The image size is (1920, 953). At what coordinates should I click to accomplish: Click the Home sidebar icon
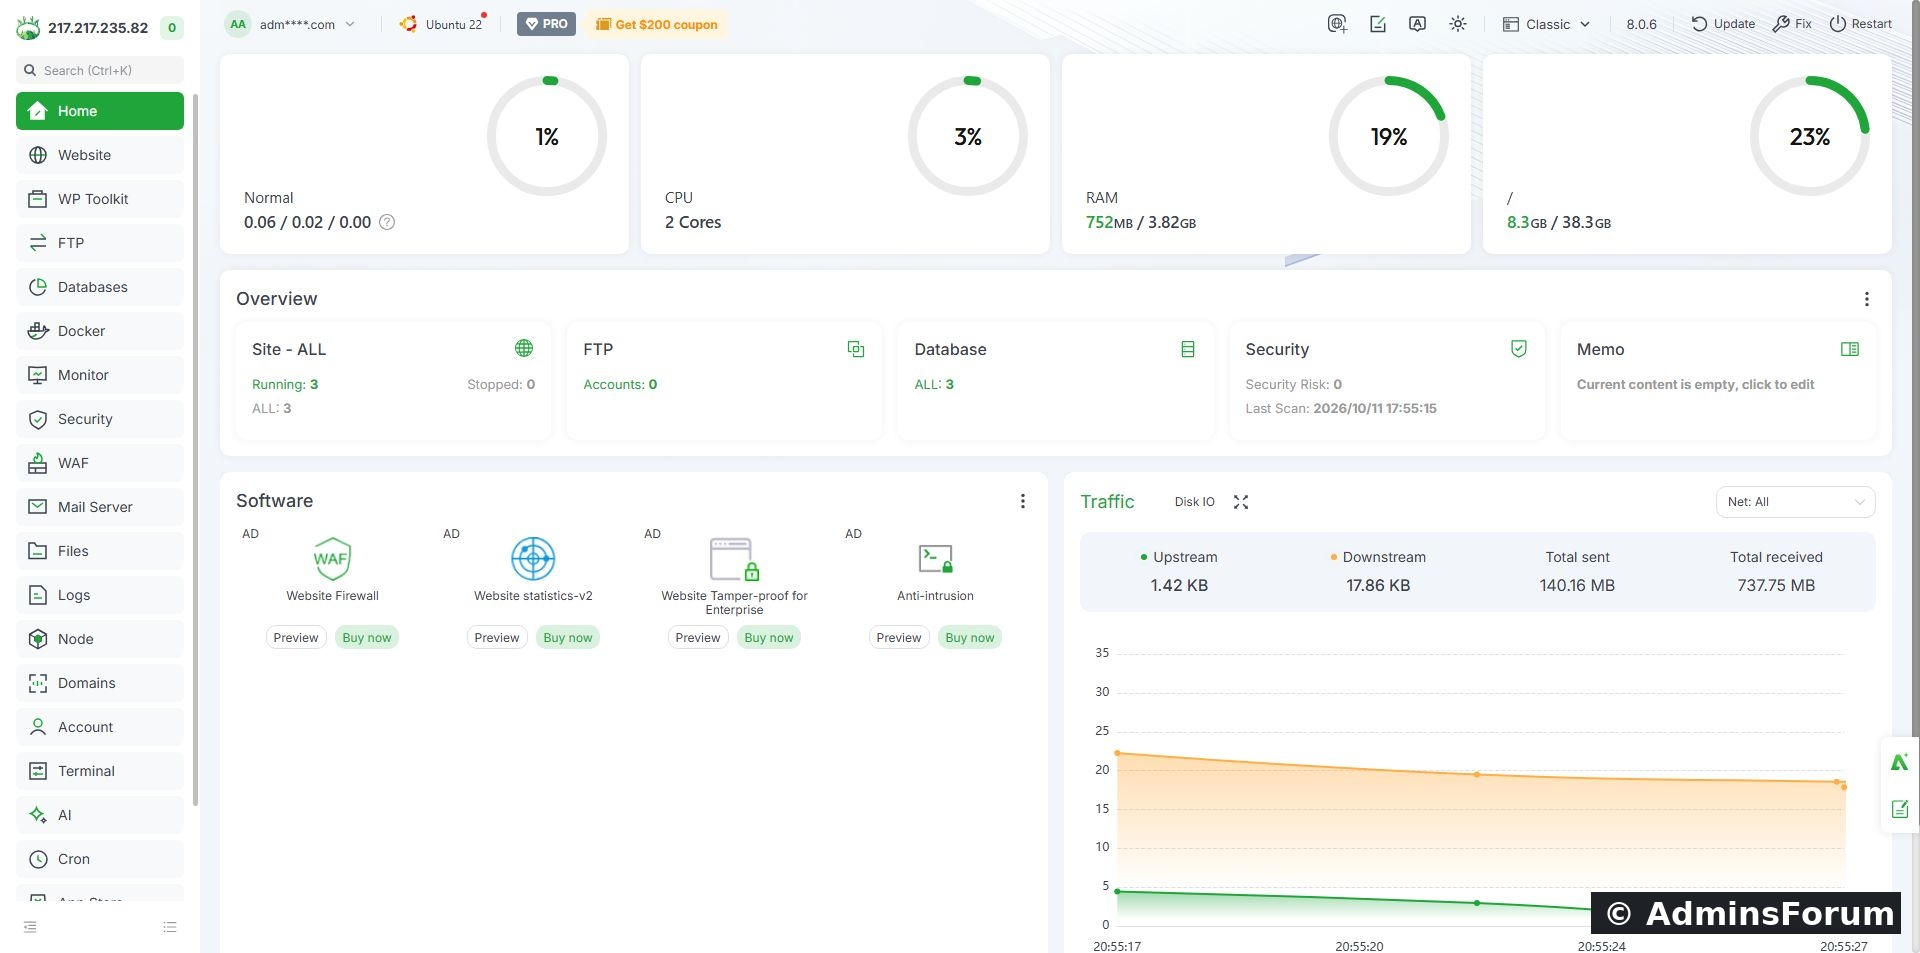coord(38,111)
